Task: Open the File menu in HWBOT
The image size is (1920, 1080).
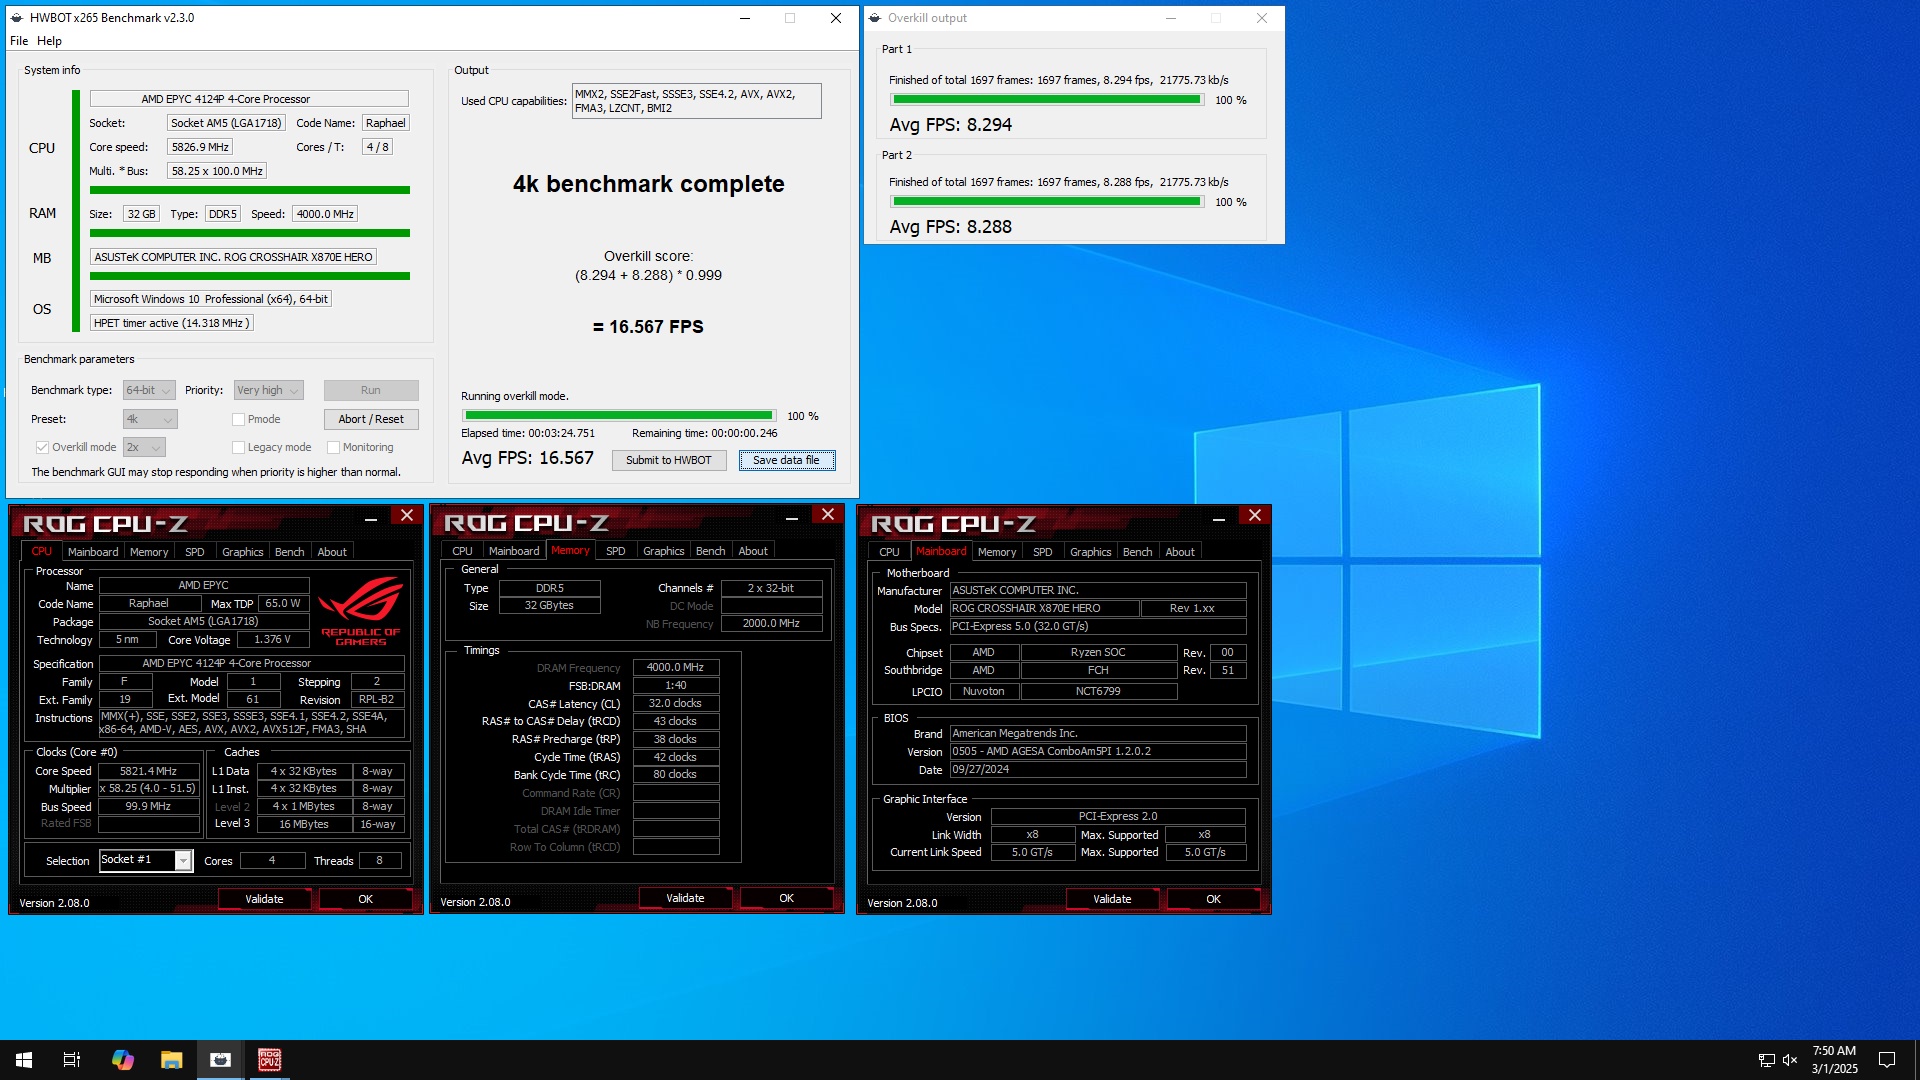Action: click(x=19, y=41)
